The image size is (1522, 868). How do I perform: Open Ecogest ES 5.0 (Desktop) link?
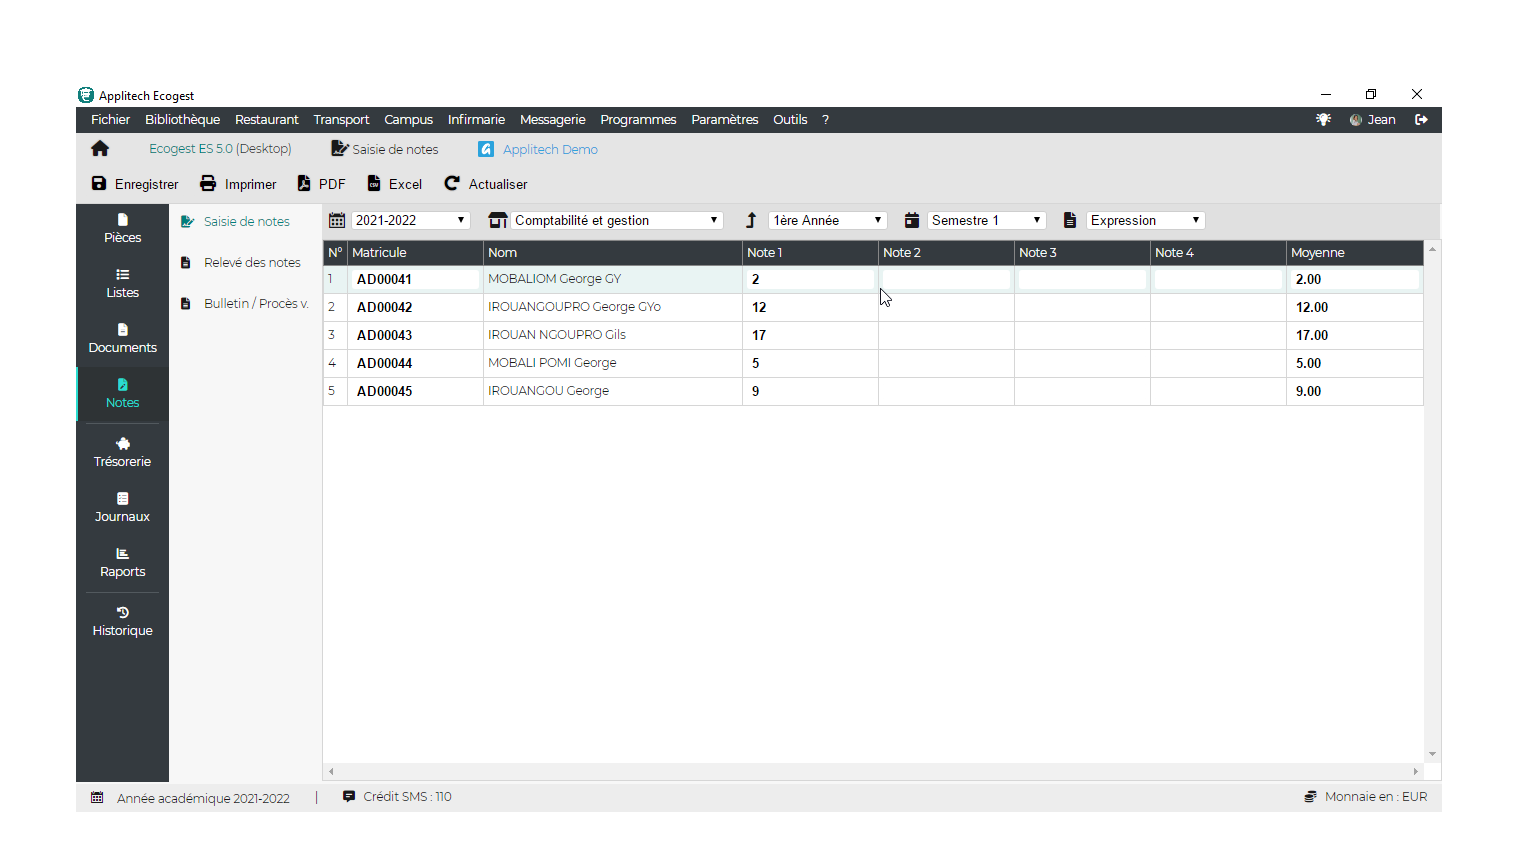pyautogui.click(x=220, y=149)
